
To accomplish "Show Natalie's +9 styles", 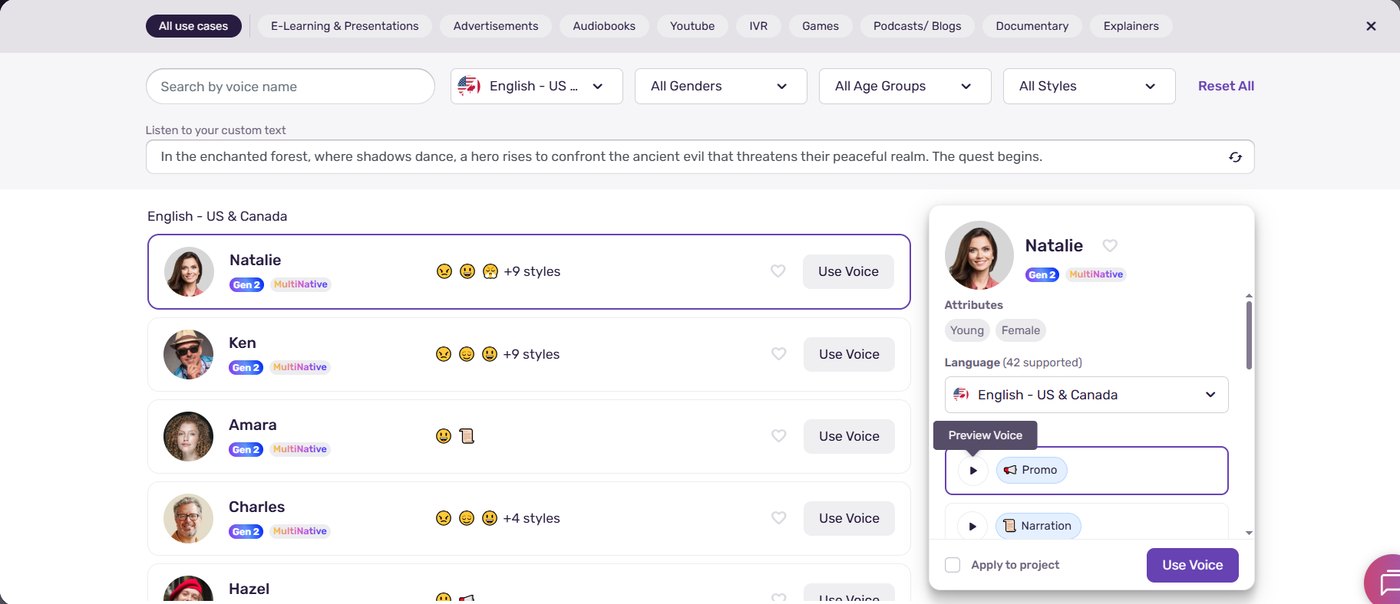I will click(532, 271).
